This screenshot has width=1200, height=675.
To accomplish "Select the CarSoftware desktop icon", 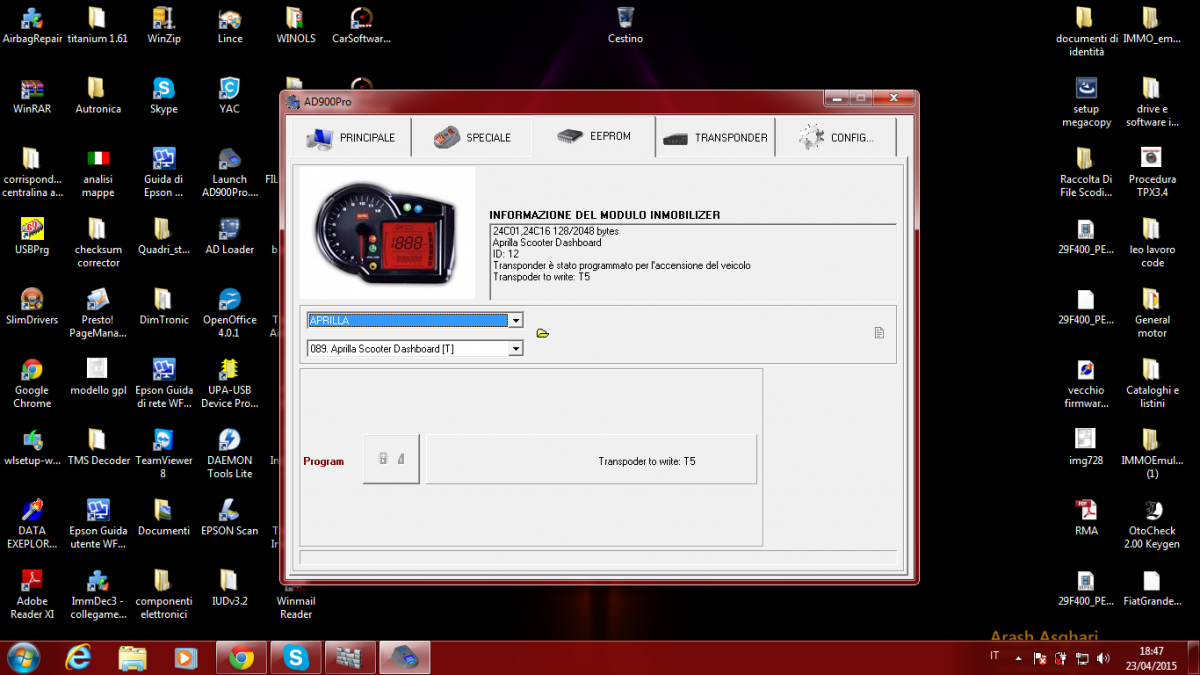I will click(361, 25).
